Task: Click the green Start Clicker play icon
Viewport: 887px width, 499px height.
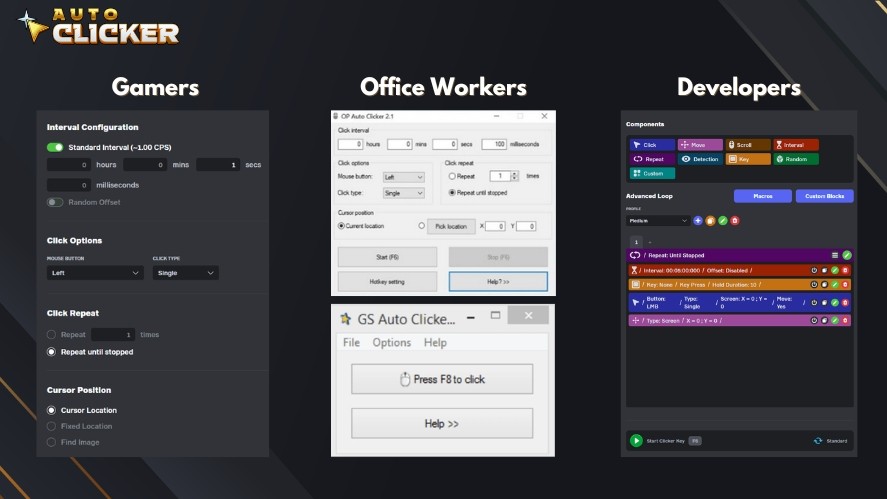Action: 636,440
